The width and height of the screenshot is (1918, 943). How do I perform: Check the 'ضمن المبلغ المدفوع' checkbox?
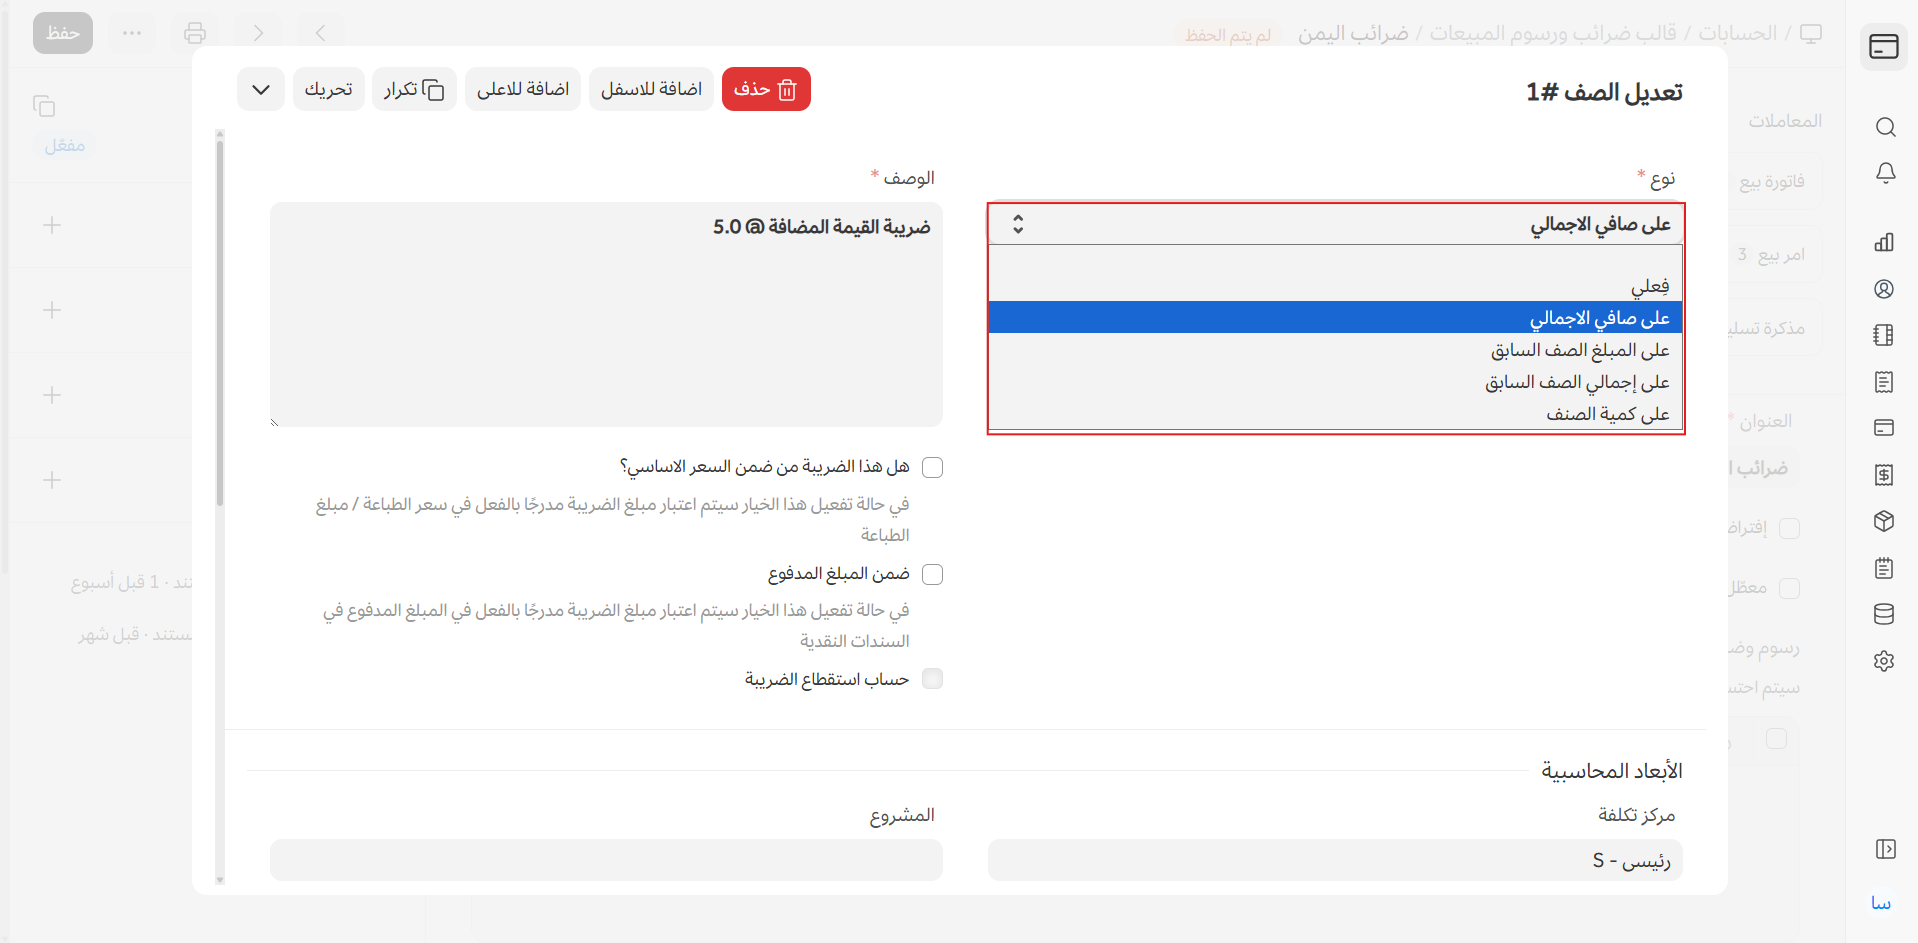tap(932, 574)
